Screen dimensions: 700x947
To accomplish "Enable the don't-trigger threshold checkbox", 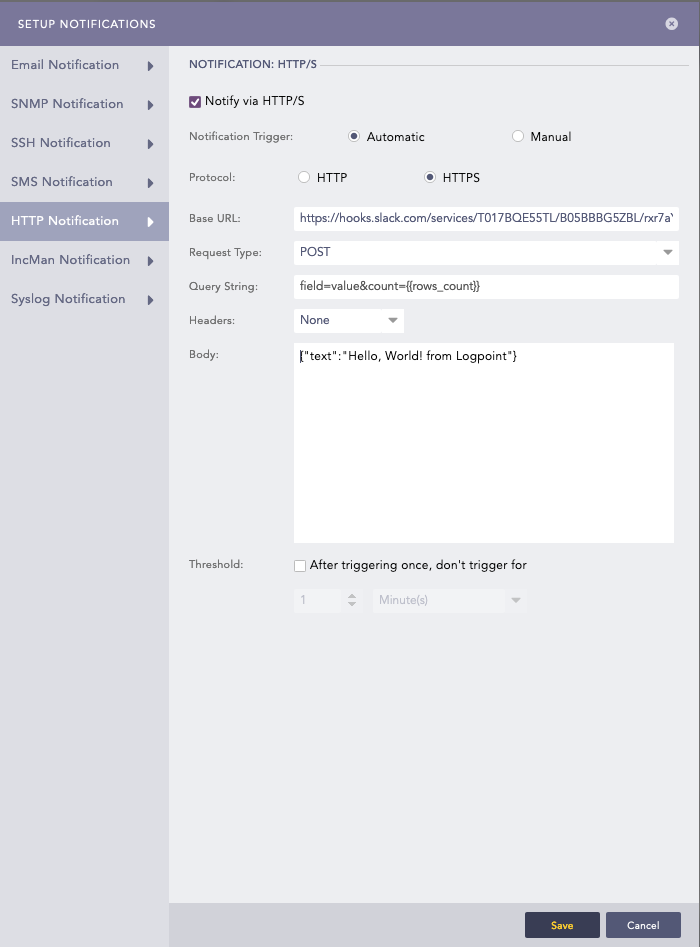I will [300, 566].
